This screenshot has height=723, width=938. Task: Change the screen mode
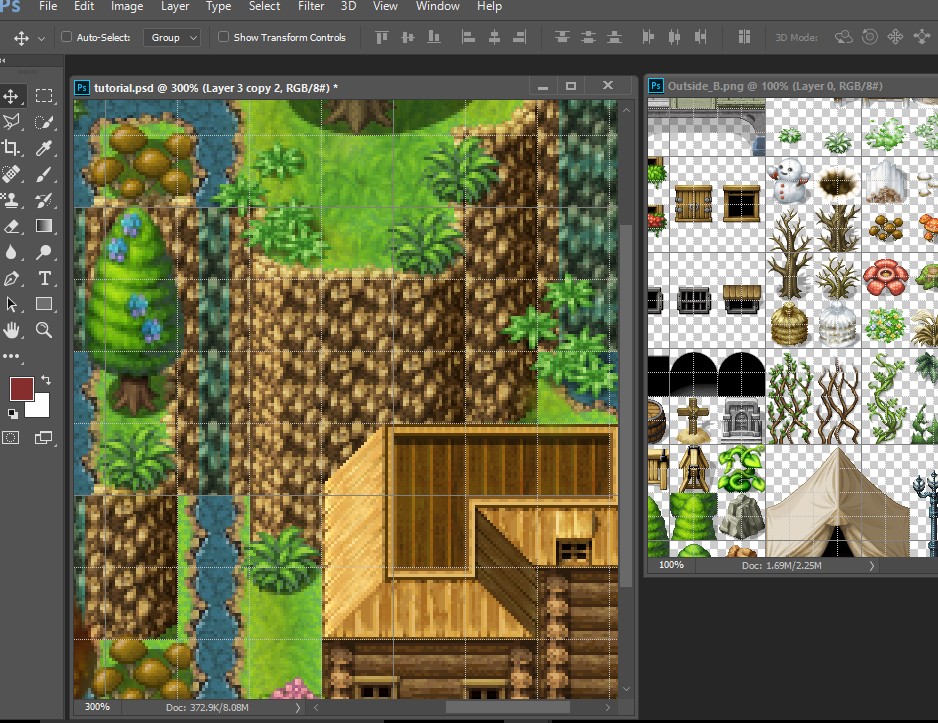click(44, 438)
